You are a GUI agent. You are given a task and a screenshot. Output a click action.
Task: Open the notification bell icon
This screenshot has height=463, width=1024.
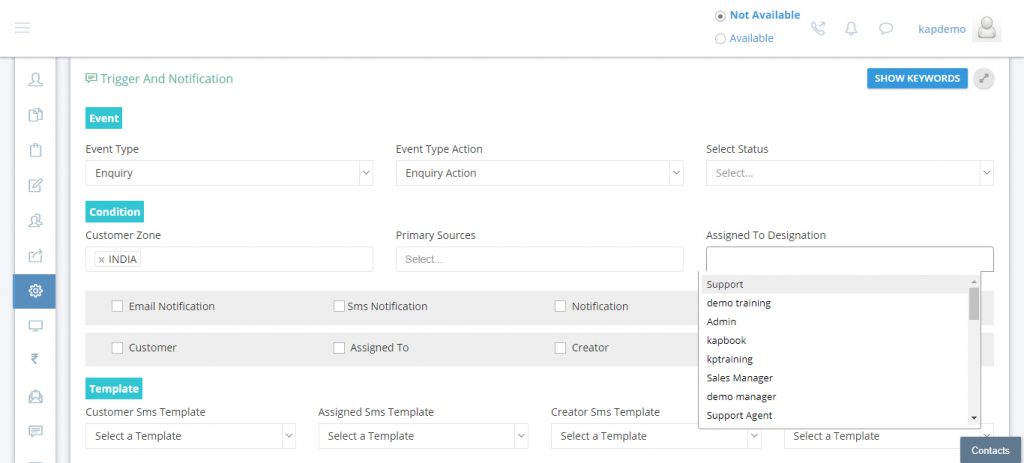click(851, 28)
